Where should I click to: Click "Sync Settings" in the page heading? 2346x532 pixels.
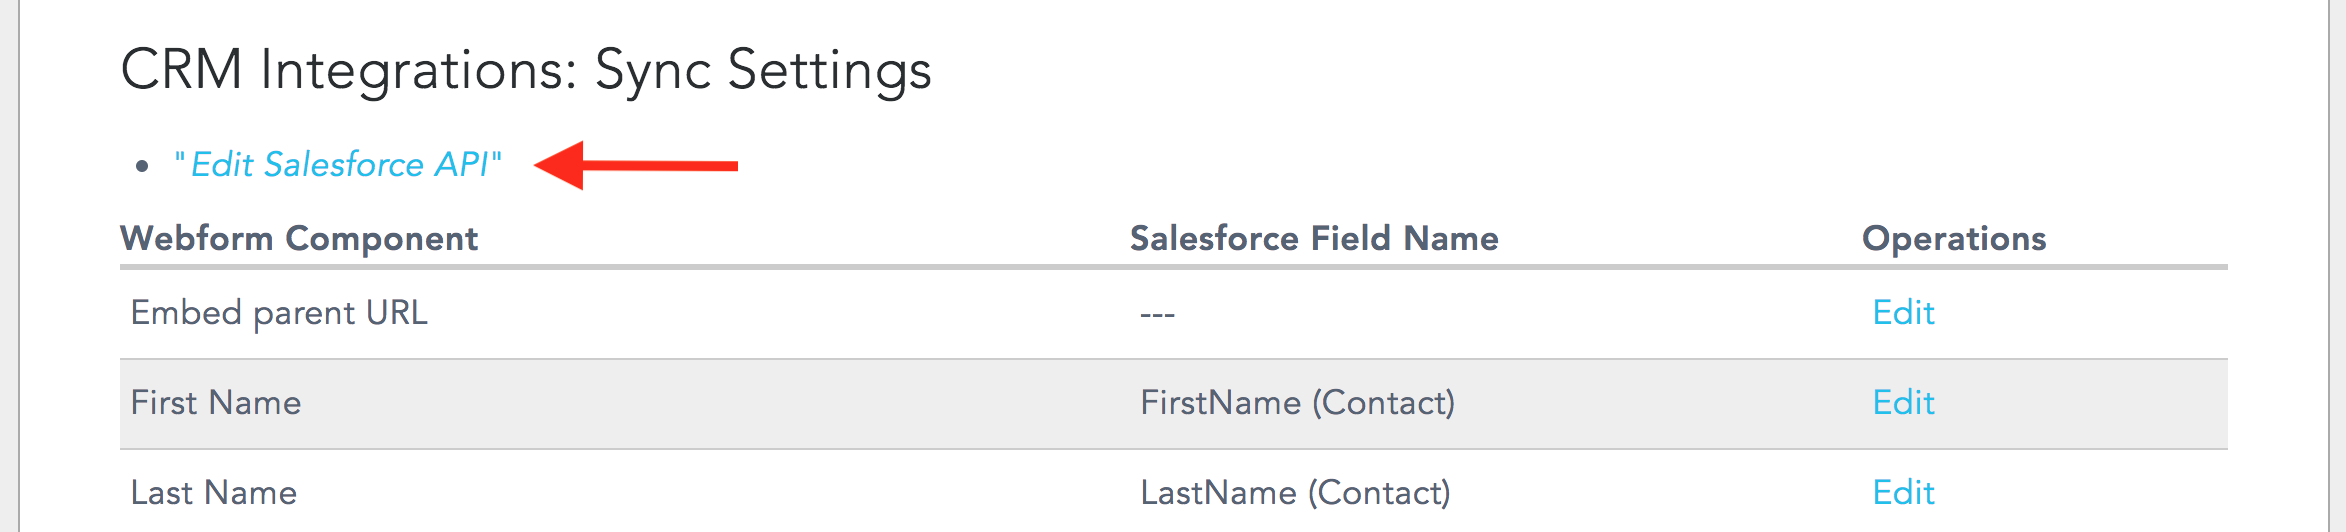point(763,70)
